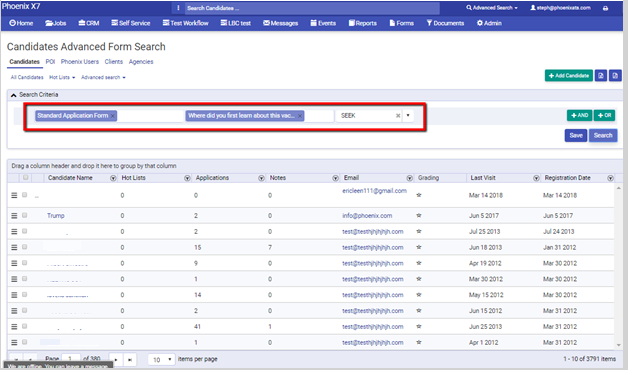Click the Add Candidate button
Image resolution: width=628 pixels, height=370 pixels.
(x=569, y=76)
